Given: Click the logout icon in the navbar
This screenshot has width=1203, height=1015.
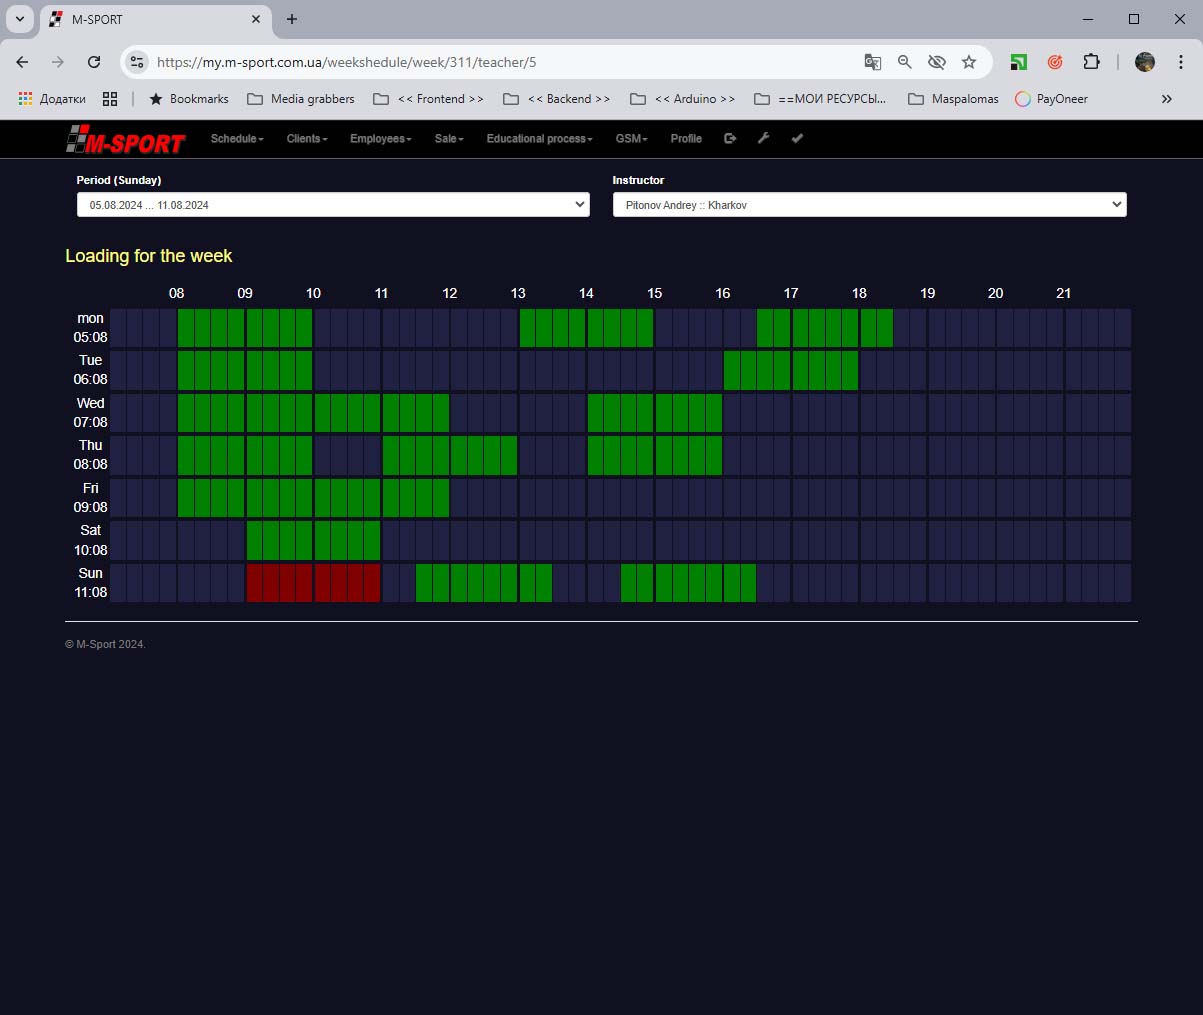Looking at the screenshot, I should (x=730, y=139).
